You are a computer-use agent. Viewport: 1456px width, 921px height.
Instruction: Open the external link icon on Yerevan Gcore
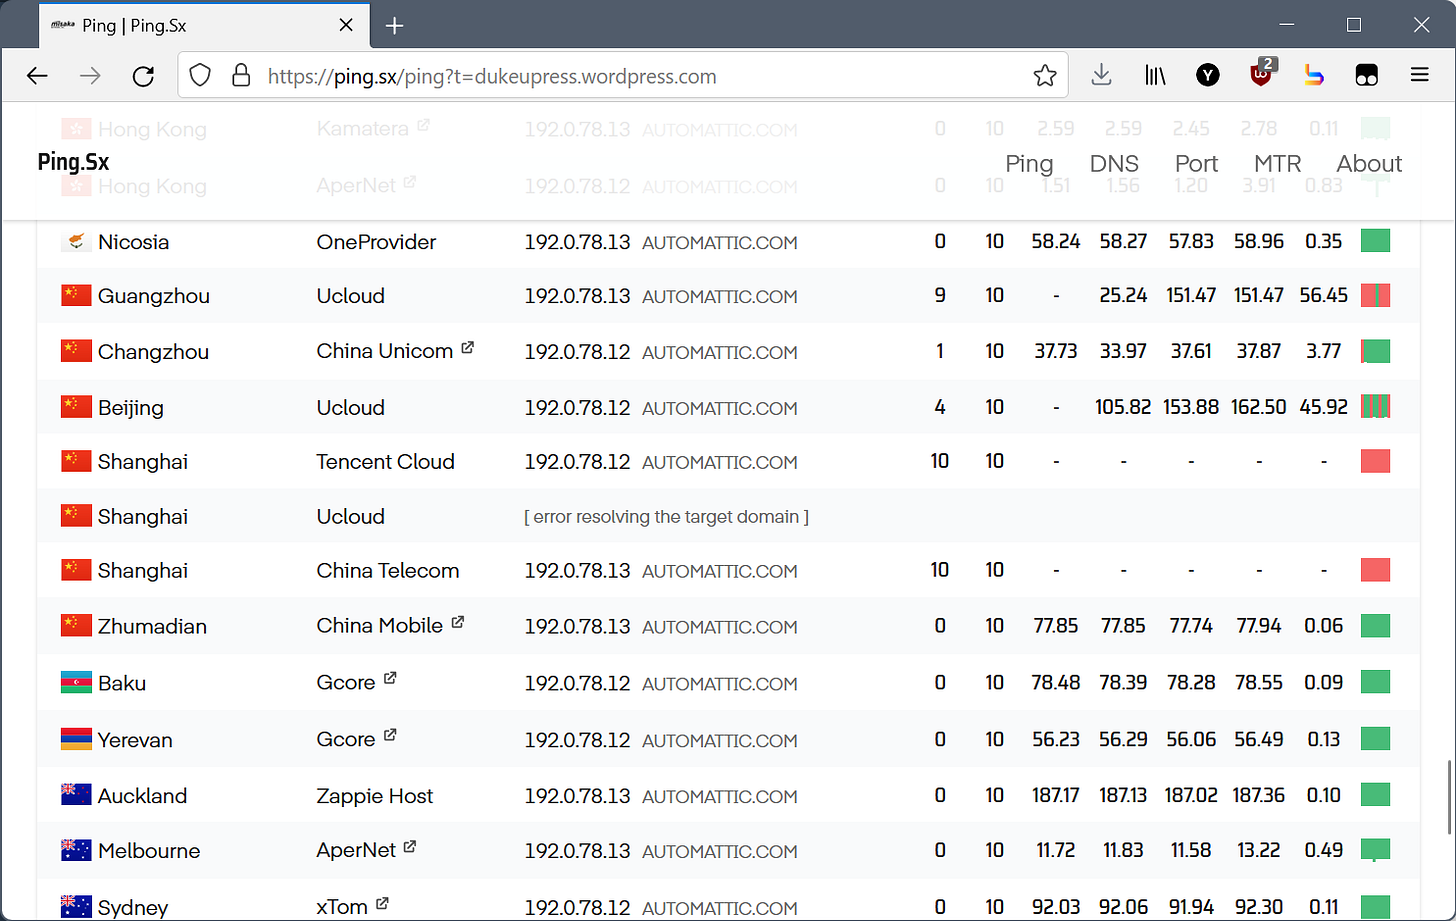click(x=390, y=735)
